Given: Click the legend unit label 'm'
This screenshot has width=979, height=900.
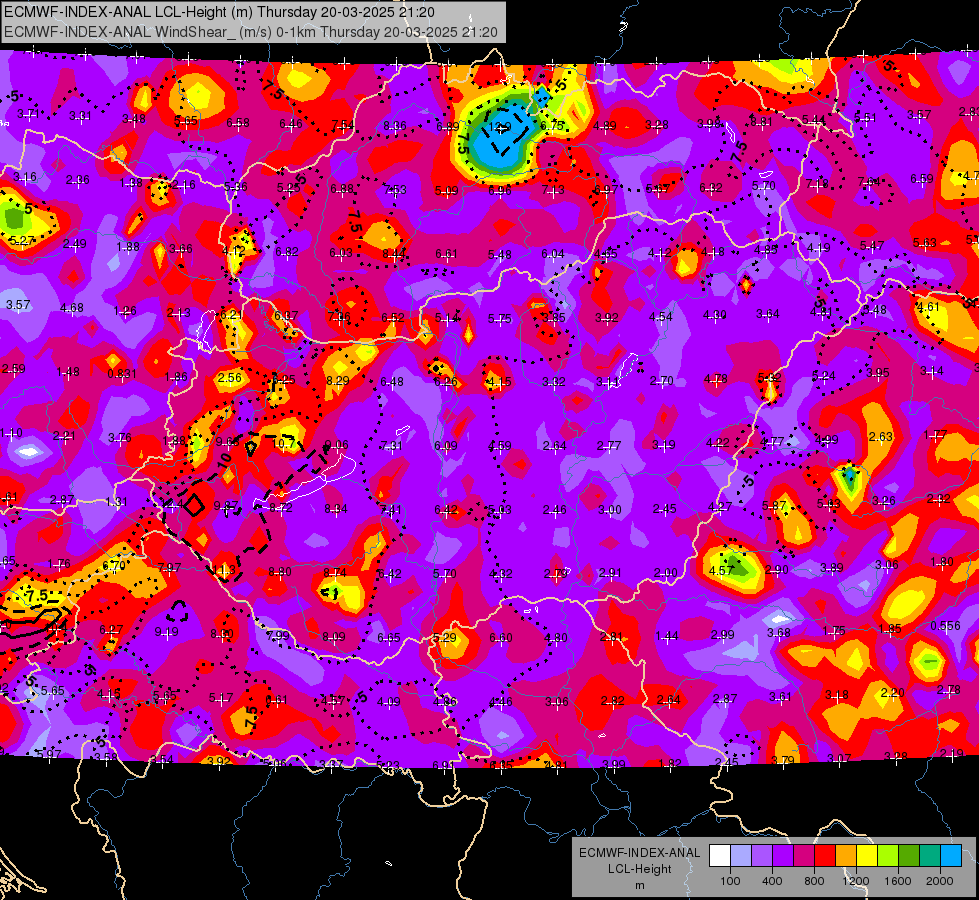Looking at the screenshot, I should tap(639, 886).
